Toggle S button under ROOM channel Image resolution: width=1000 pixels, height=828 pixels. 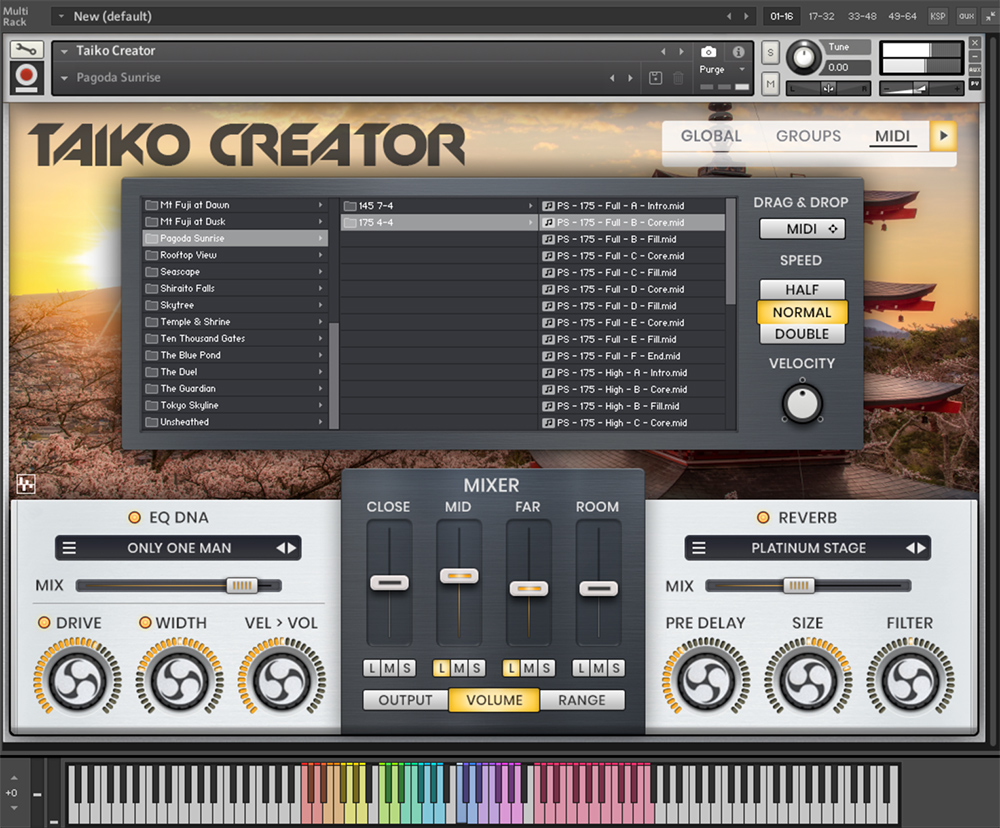[615, 668]
